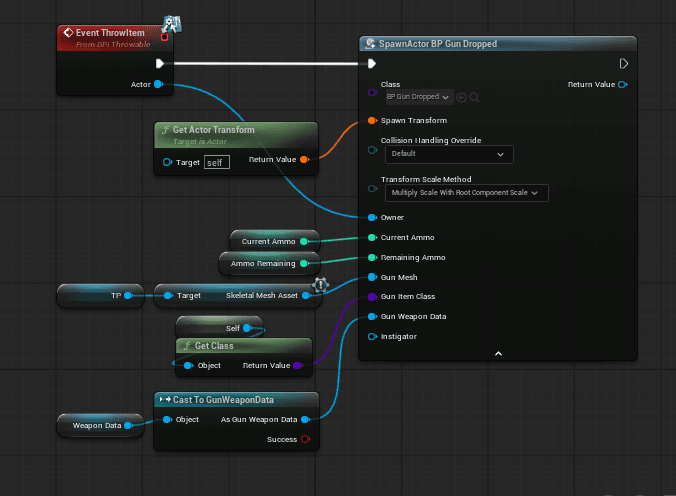Select the Get Actor Transform node title
This screenshot has width=676, height=496.
pos(213,130)
